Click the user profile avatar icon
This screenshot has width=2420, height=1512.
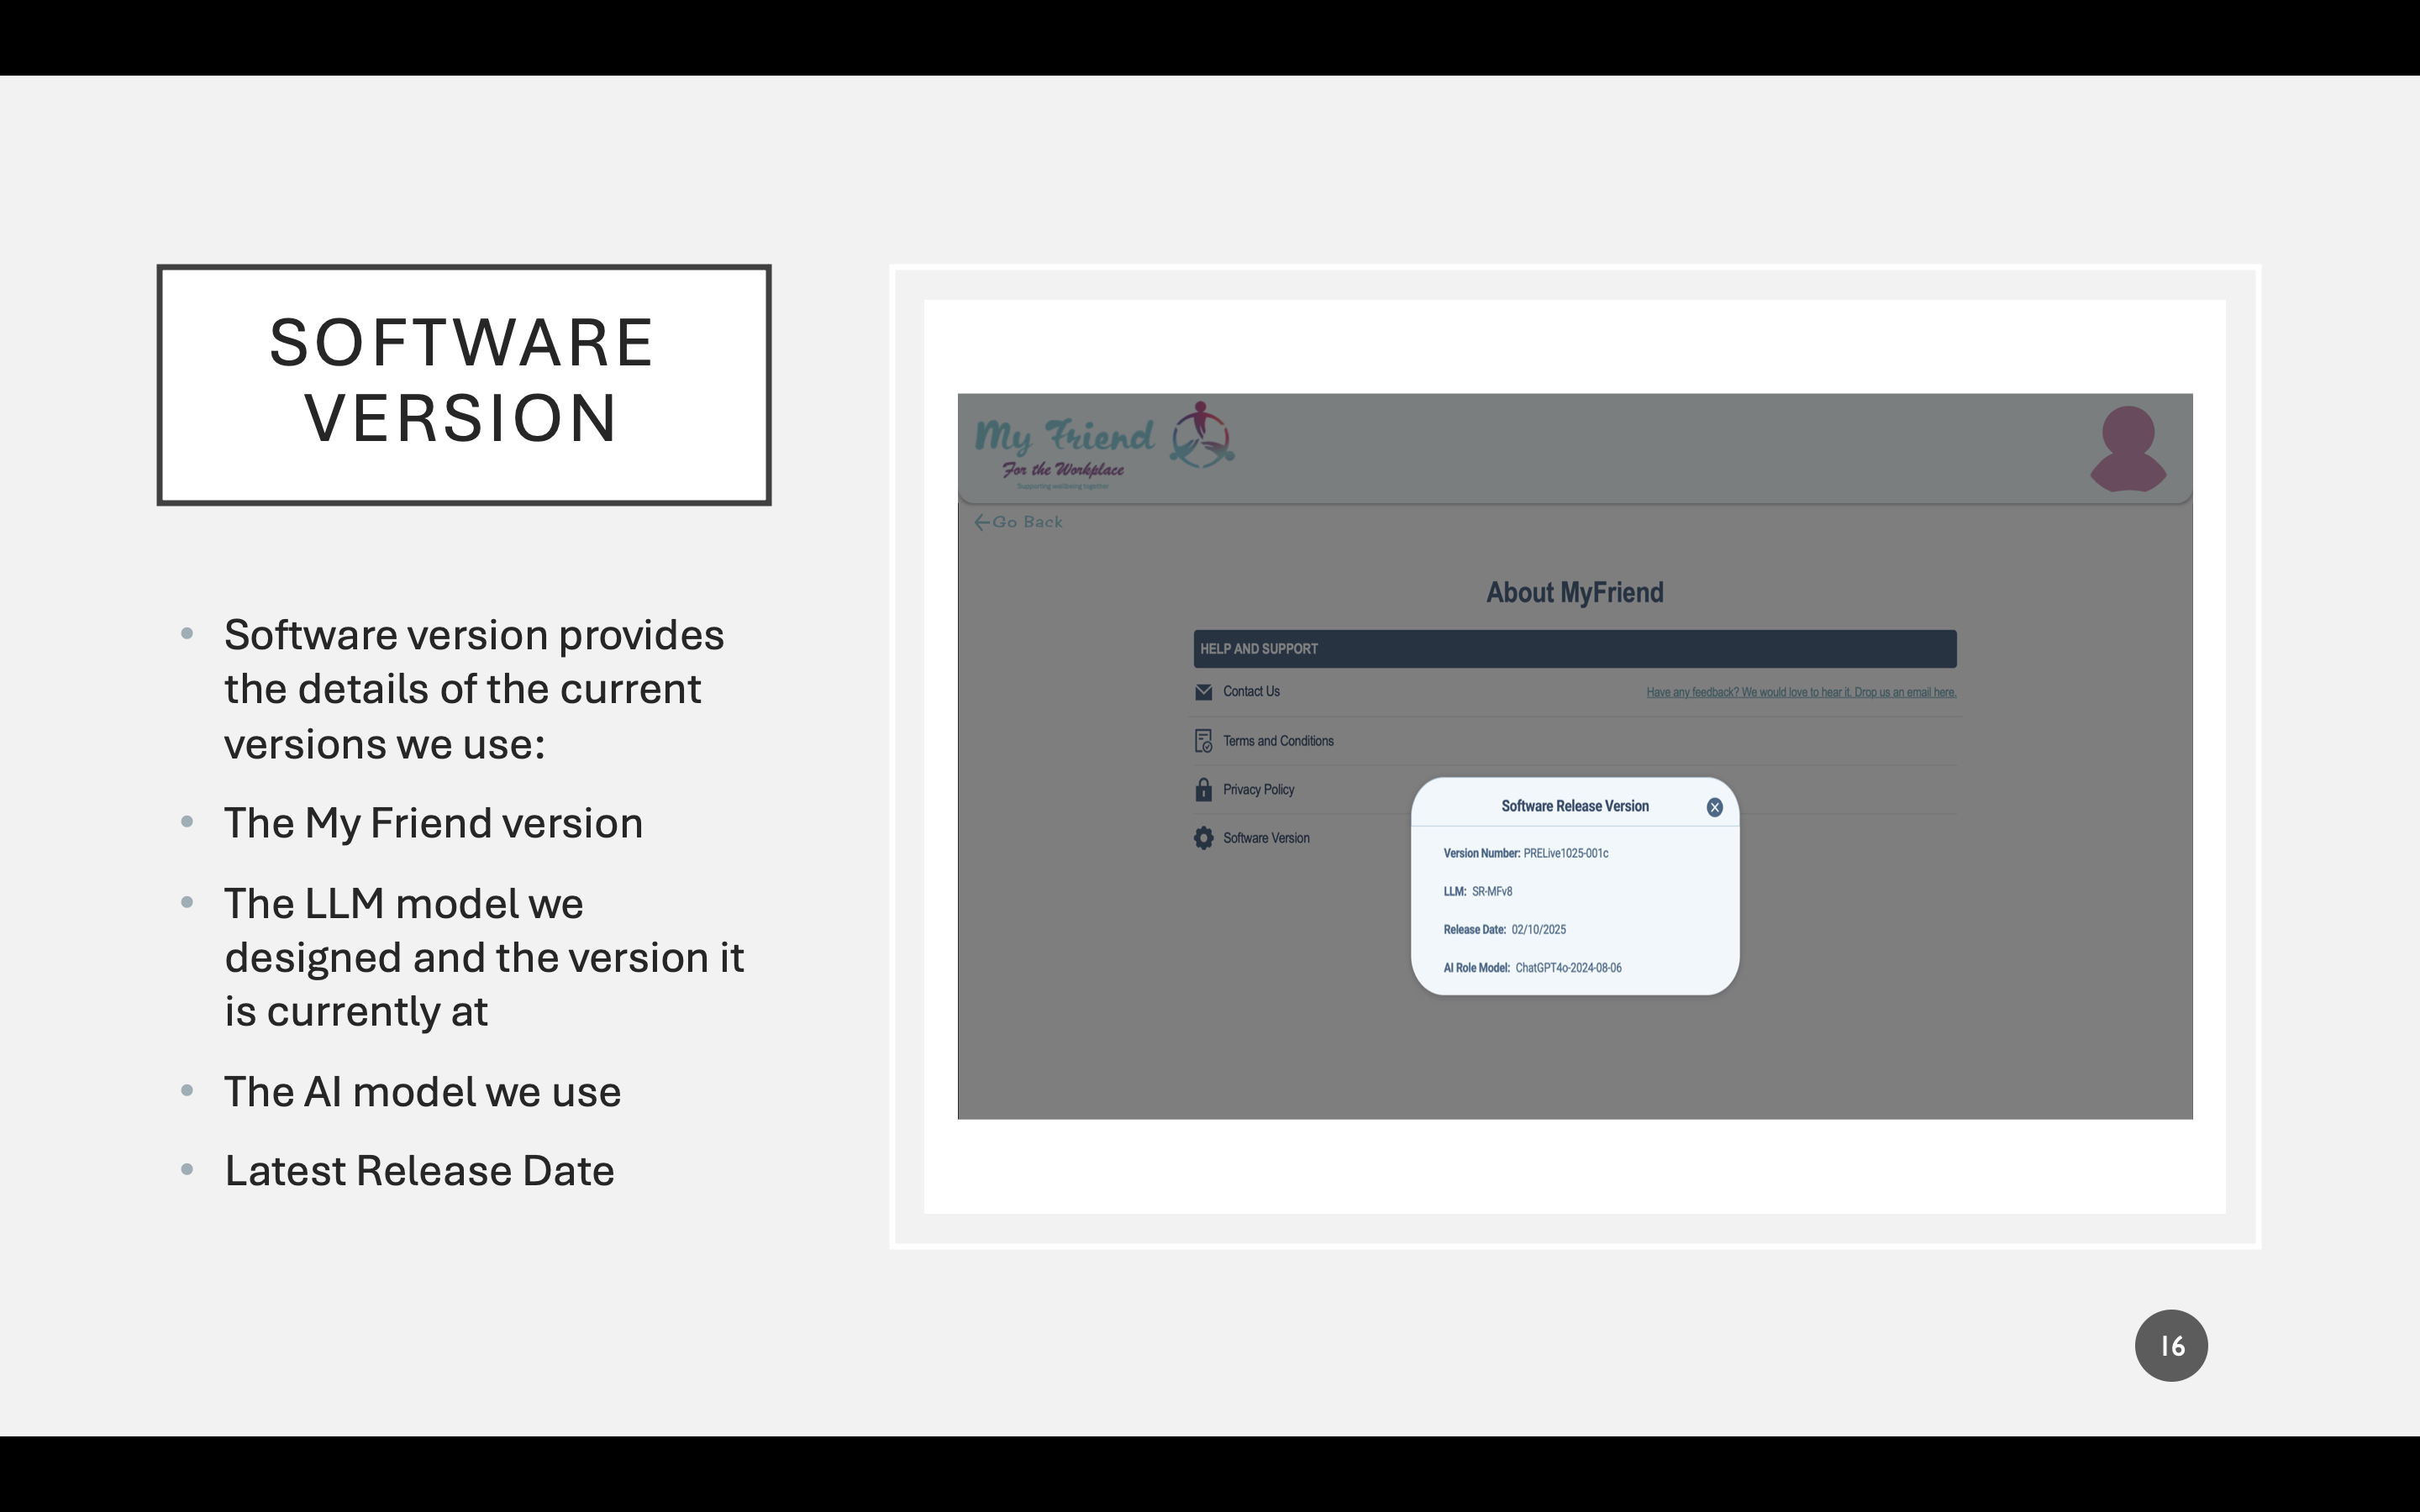pyautogui.click(x=2127, y=449)
